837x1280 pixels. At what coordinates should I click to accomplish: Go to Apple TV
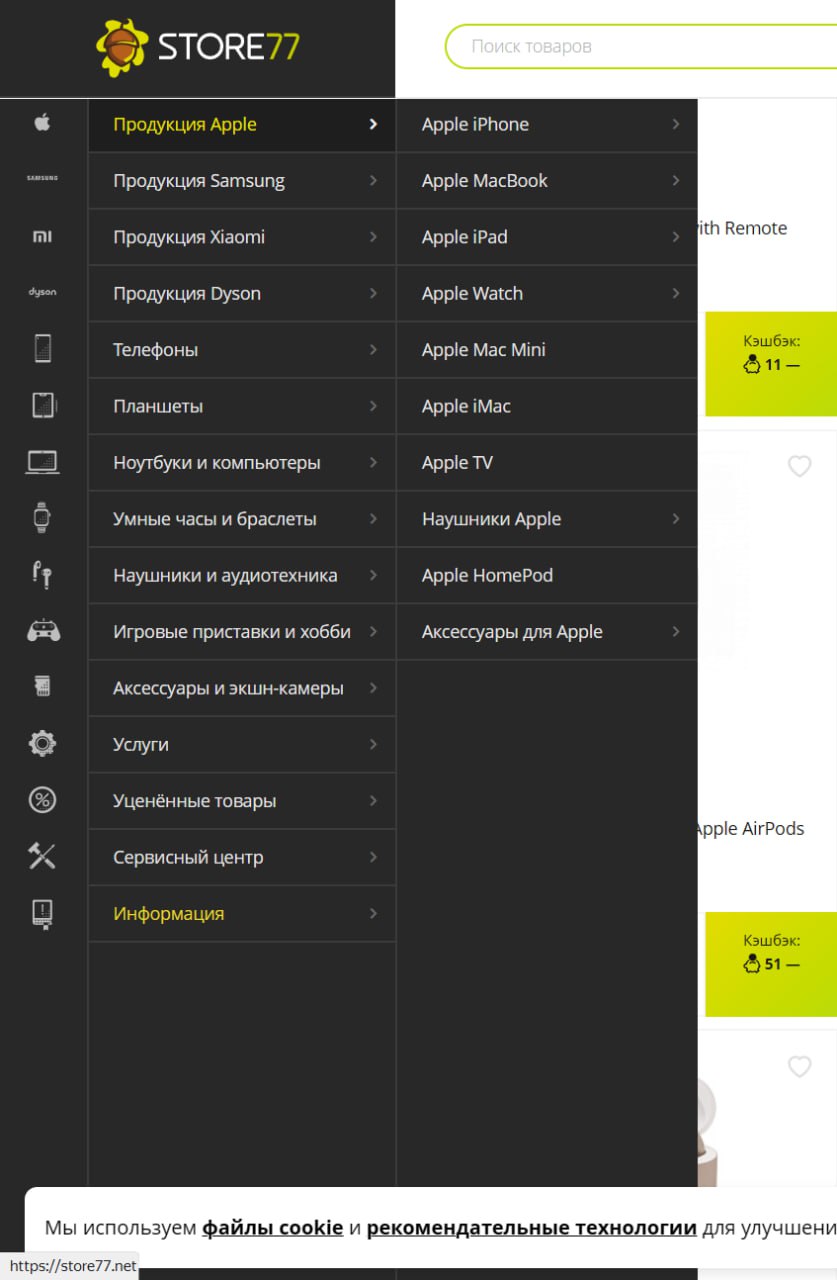pos(547,463)
